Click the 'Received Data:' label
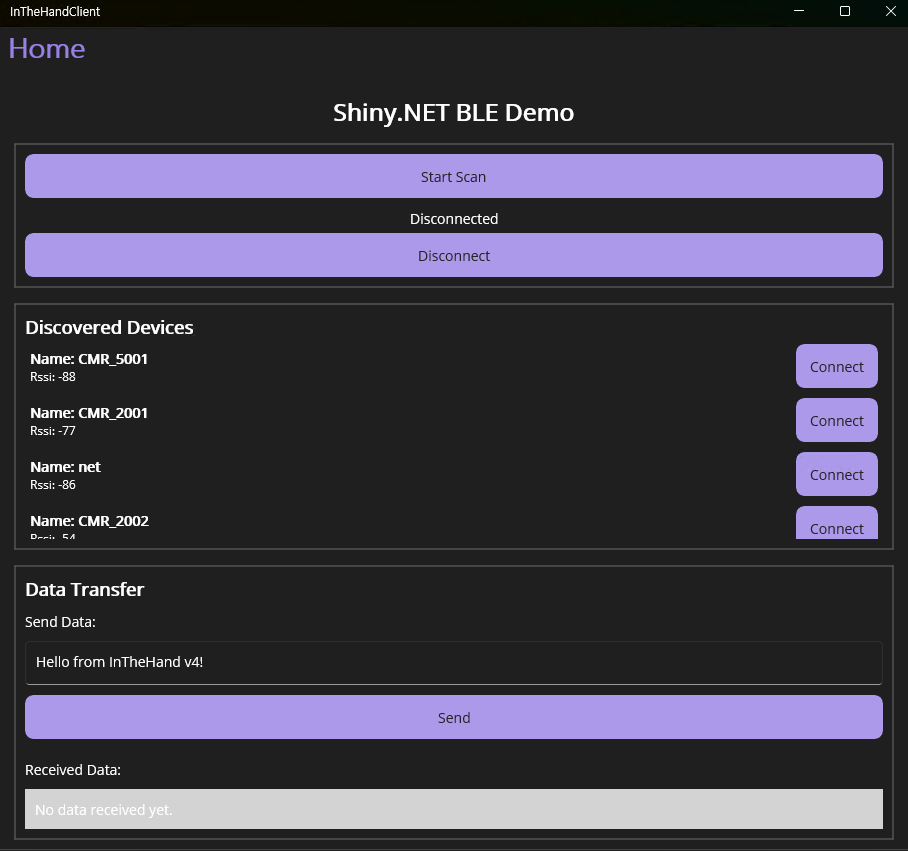This screenshot has width=908, height=851. click(73, 770)
